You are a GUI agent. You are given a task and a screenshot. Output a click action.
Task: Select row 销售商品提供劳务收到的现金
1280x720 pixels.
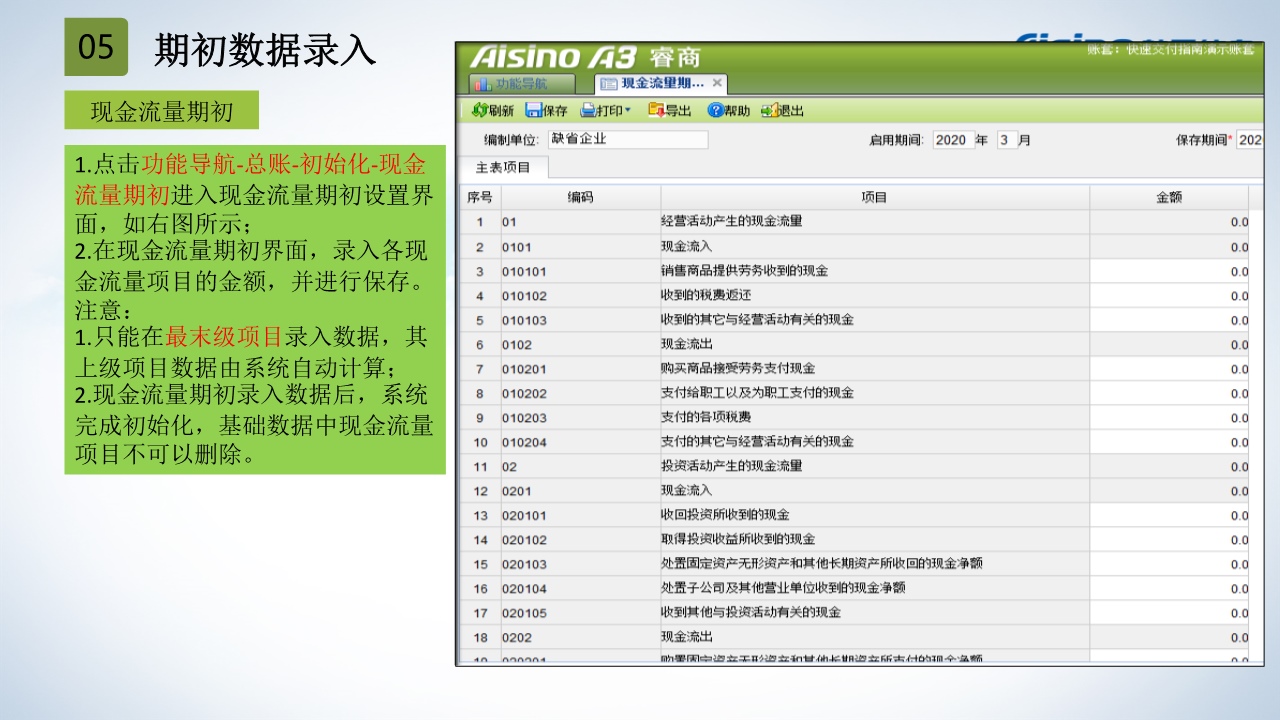click(744, 271)
